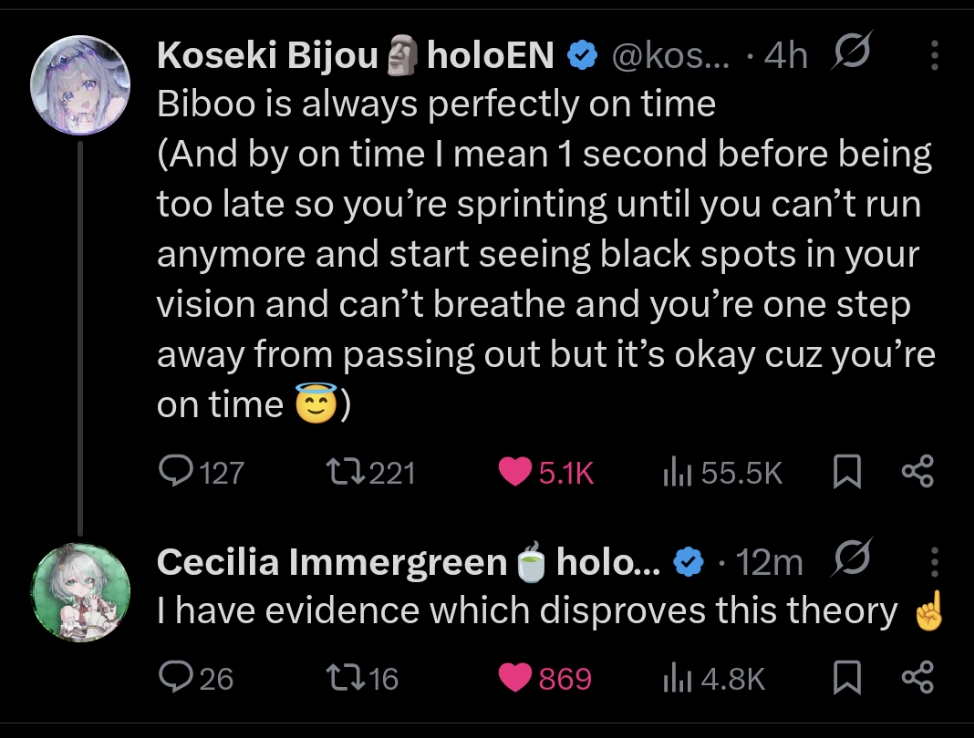Open replies on Koseki Bijou's tweet
Viewport: 974px width, 738px height.
pos(201,472)
